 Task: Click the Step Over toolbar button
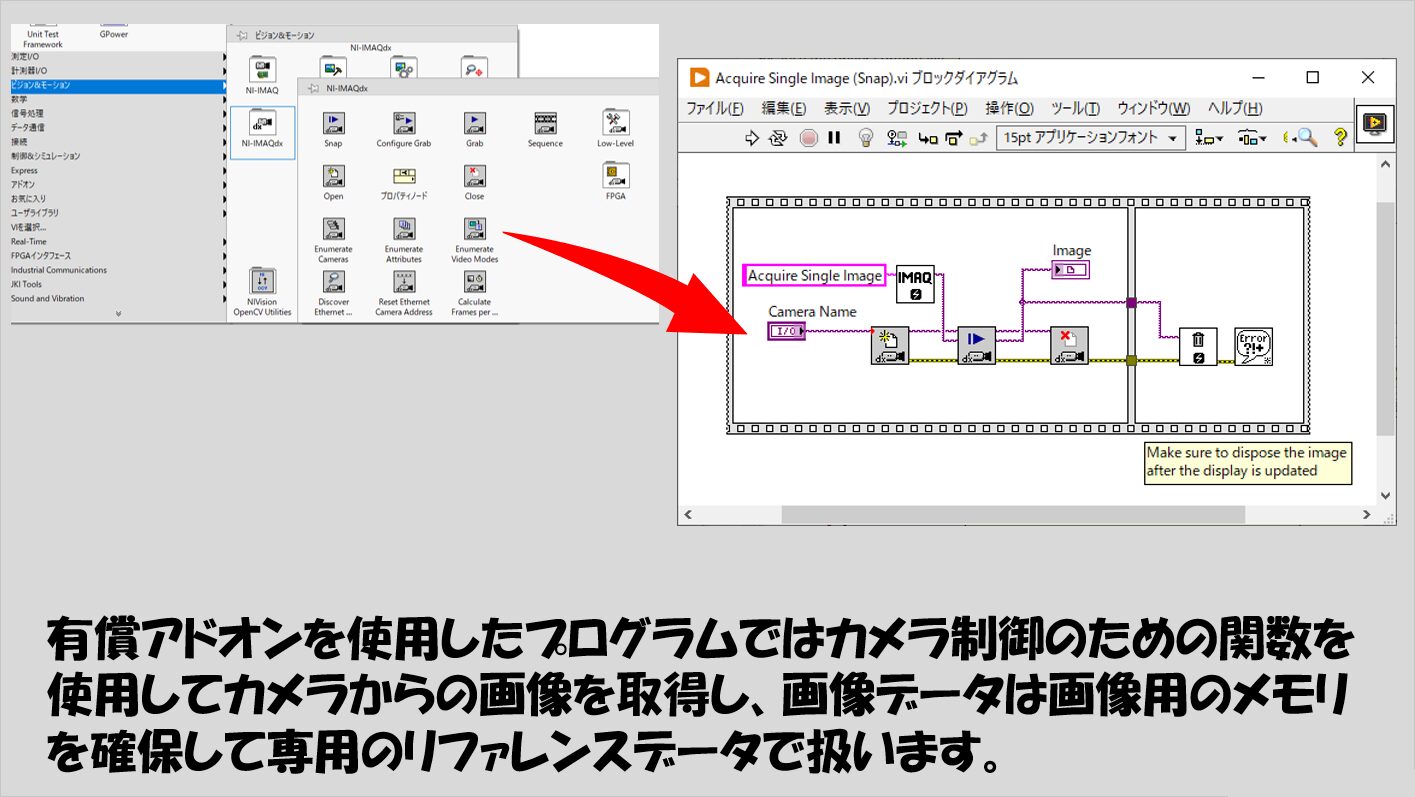953,138
